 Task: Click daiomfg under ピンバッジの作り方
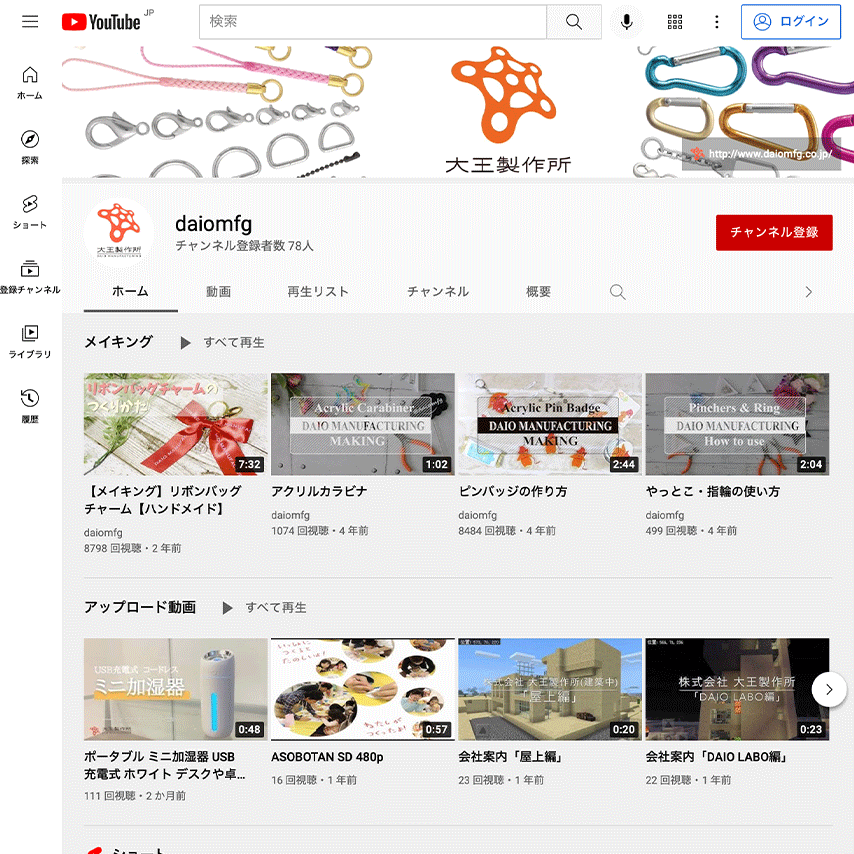point(478,515)
